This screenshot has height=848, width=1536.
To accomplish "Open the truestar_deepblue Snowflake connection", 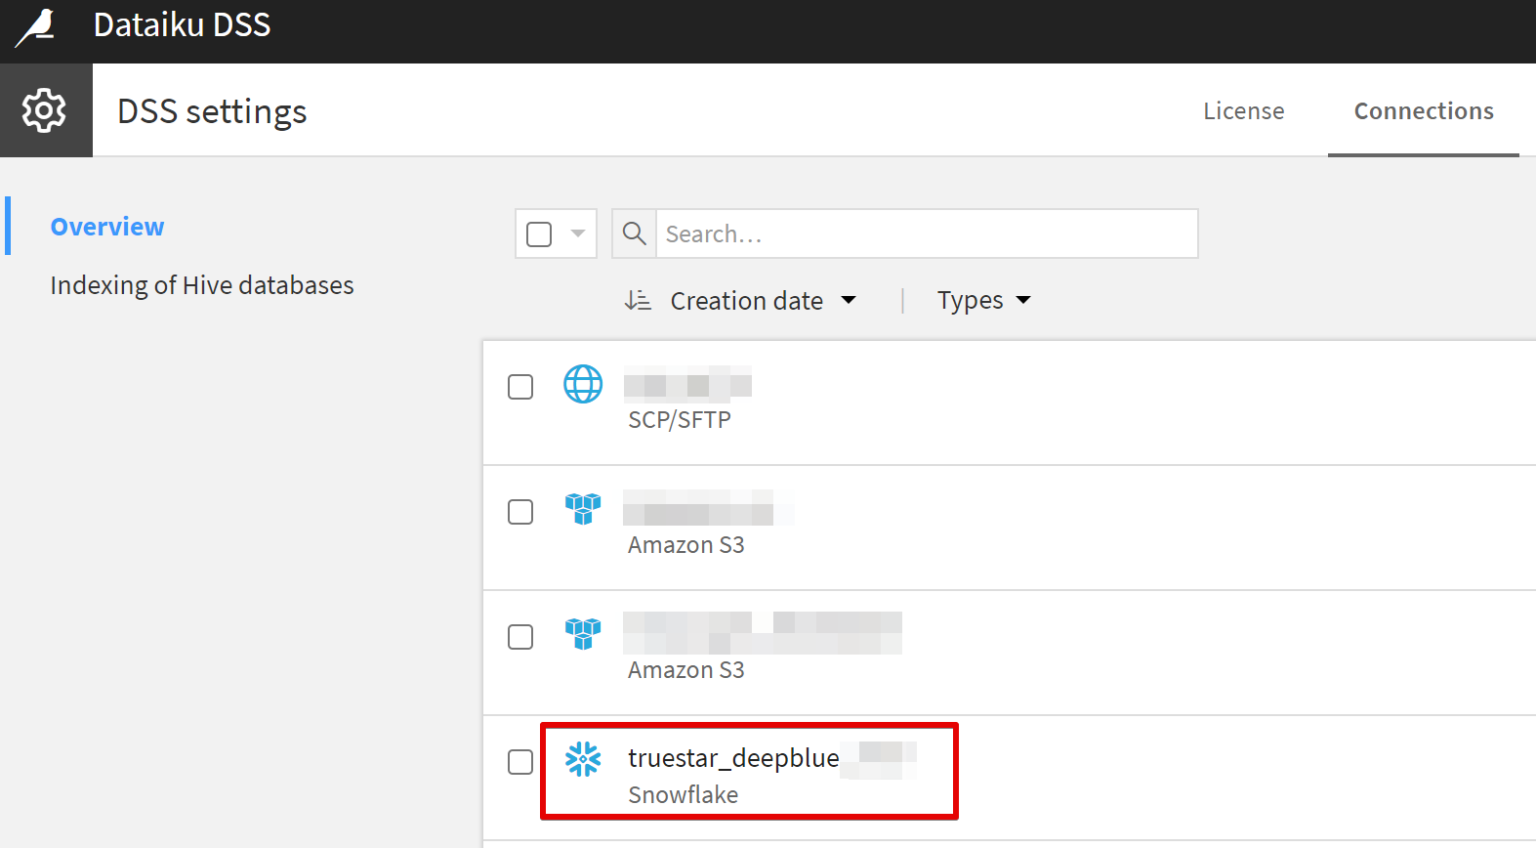I will (734, 758).
